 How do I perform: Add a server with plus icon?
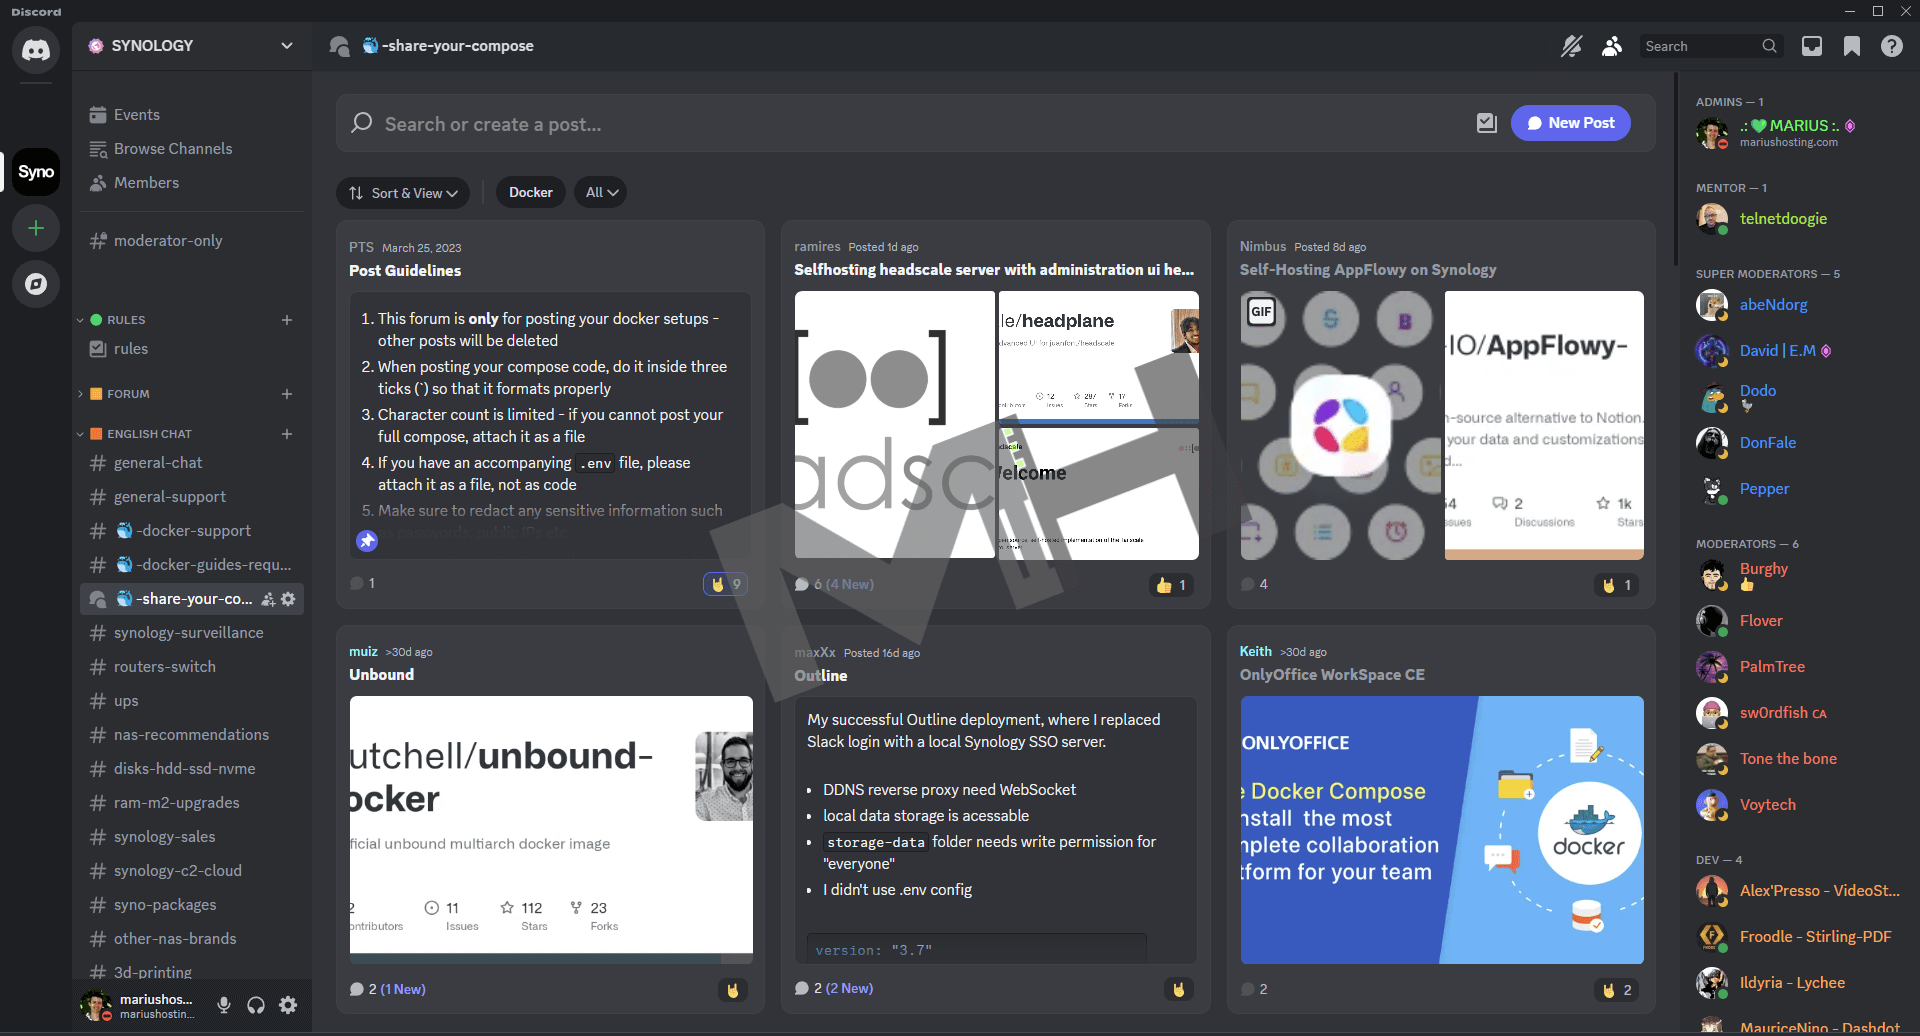(36, 228)
